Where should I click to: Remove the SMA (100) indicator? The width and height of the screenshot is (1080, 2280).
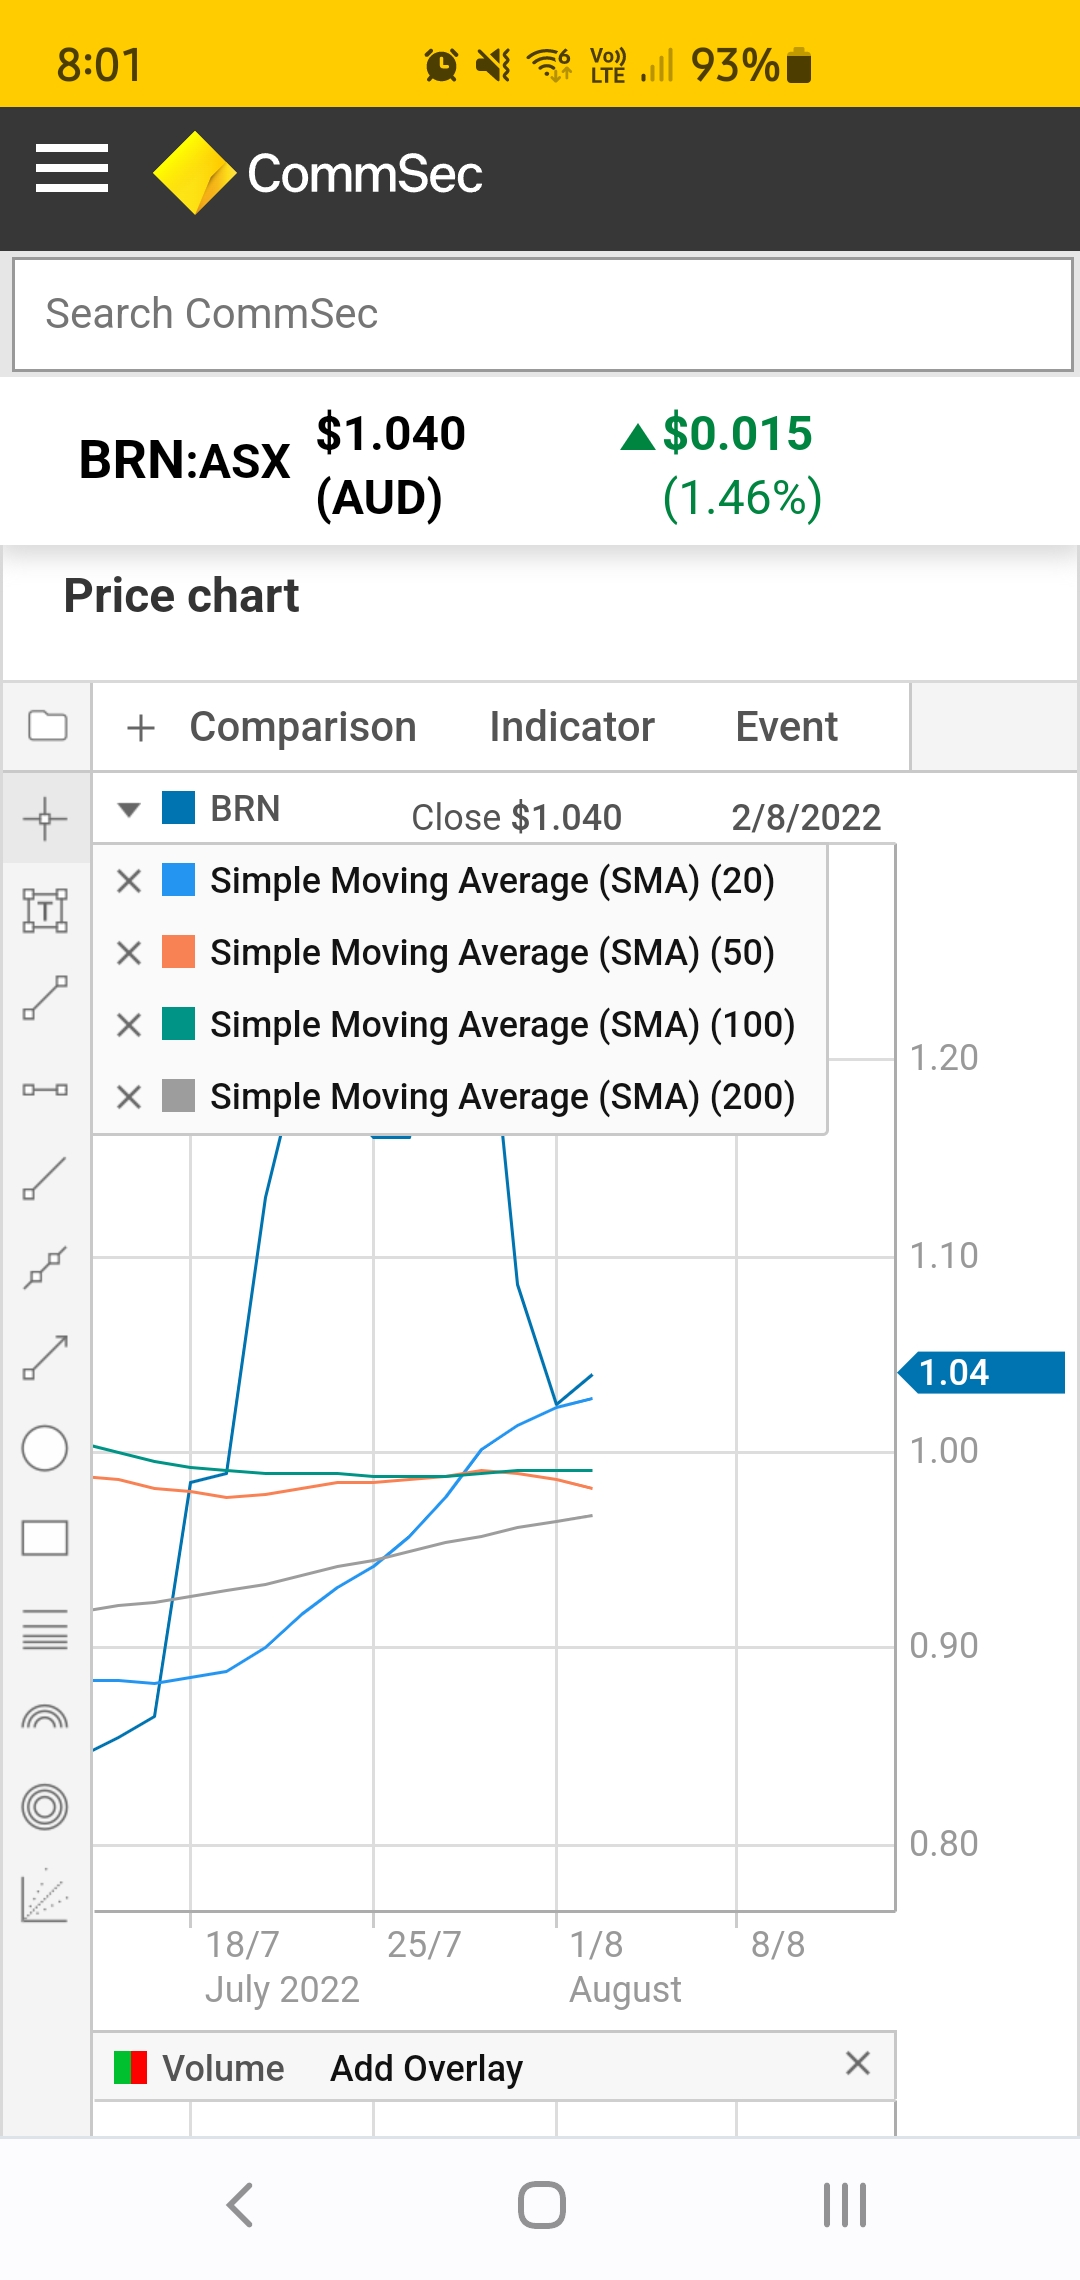129,1025
